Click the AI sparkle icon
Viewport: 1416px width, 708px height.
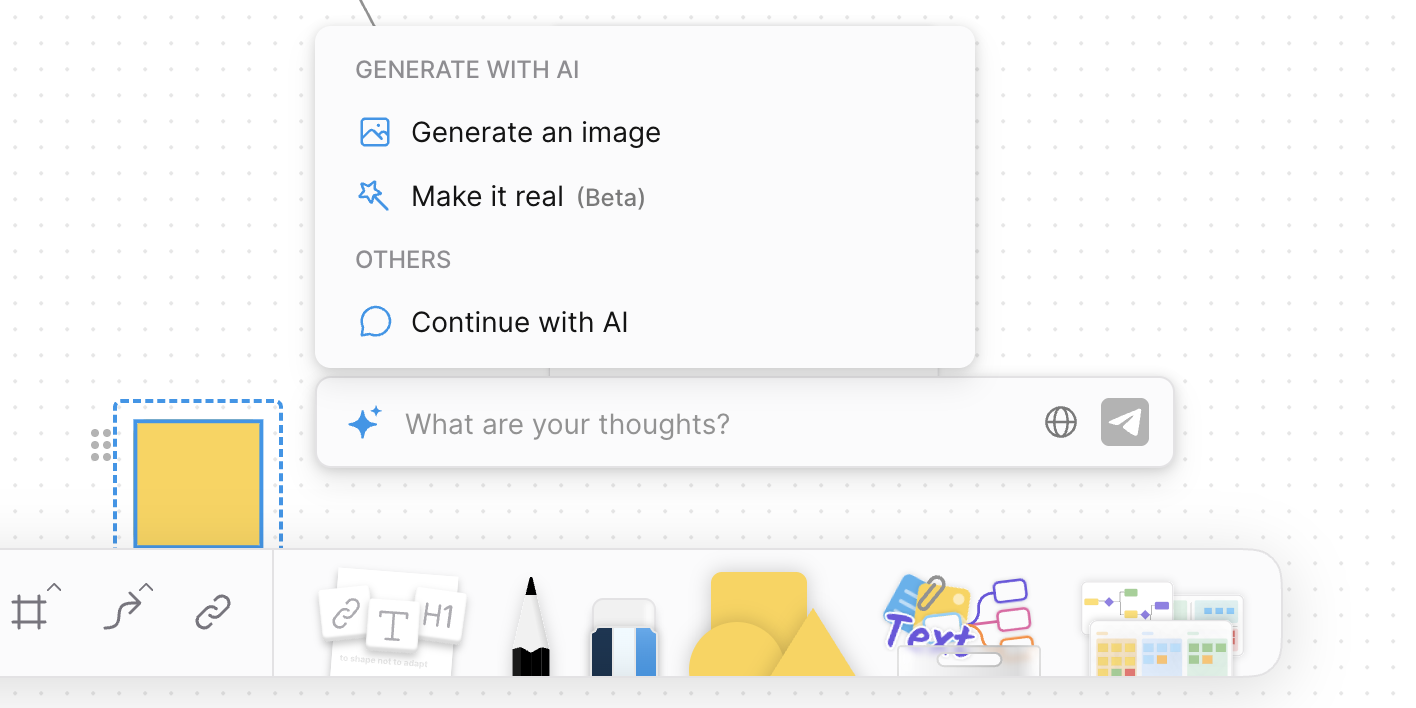click(364, 424)
